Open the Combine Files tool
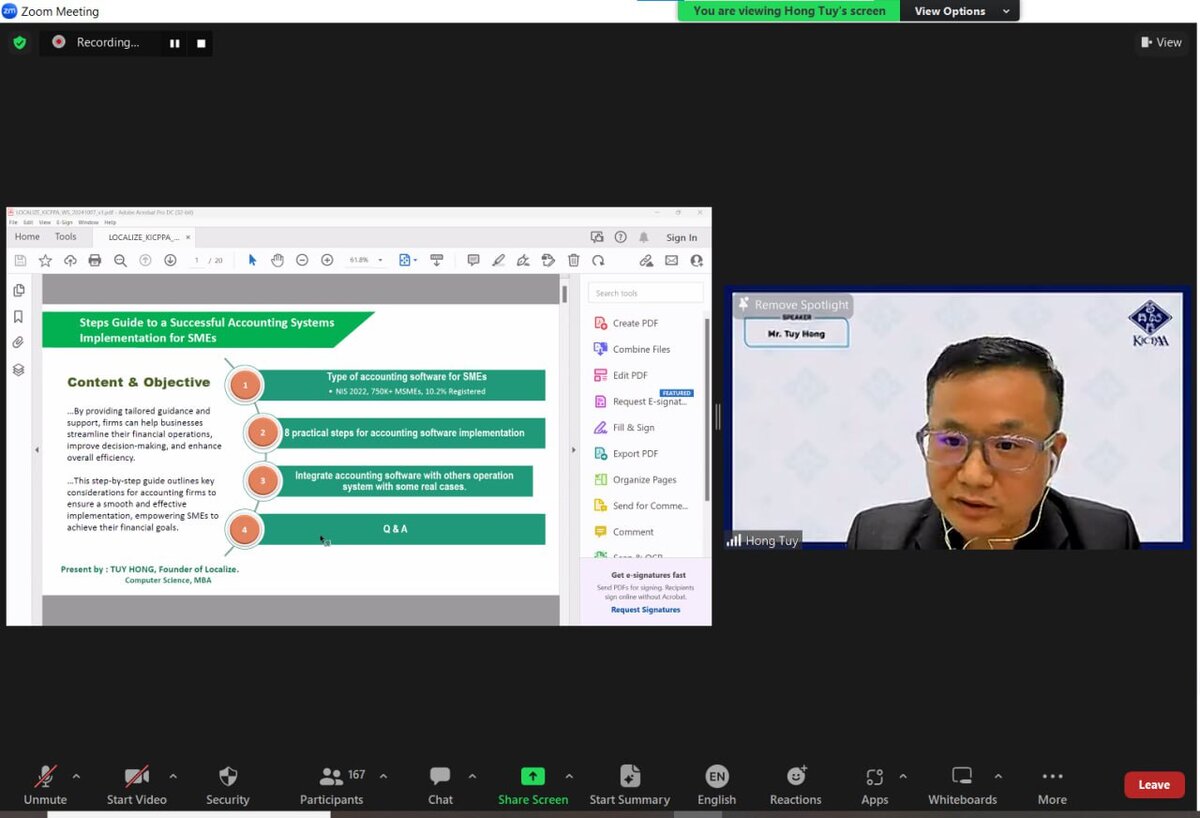This screenshot has width=1200, height=818. 632,349
